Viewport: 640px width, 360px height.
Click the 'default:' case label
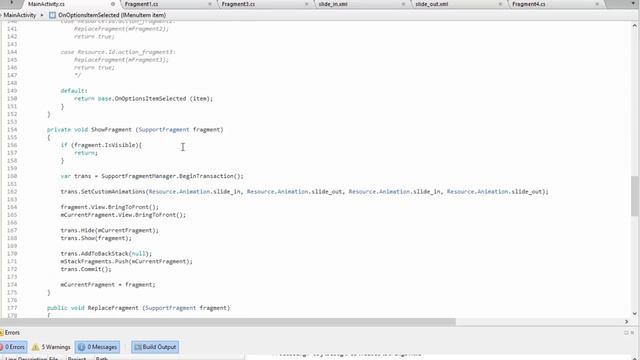74,91
